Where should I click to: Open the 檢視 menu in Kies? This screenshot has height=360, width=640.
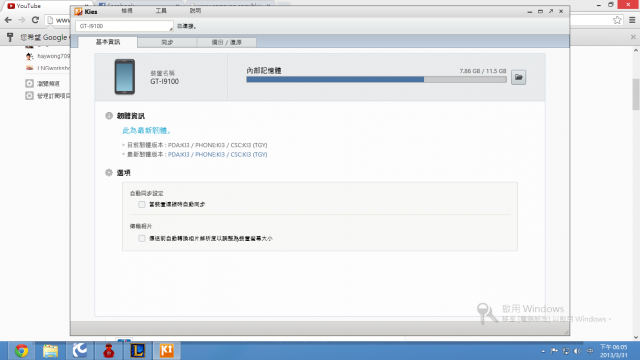[x=127, y=11]
